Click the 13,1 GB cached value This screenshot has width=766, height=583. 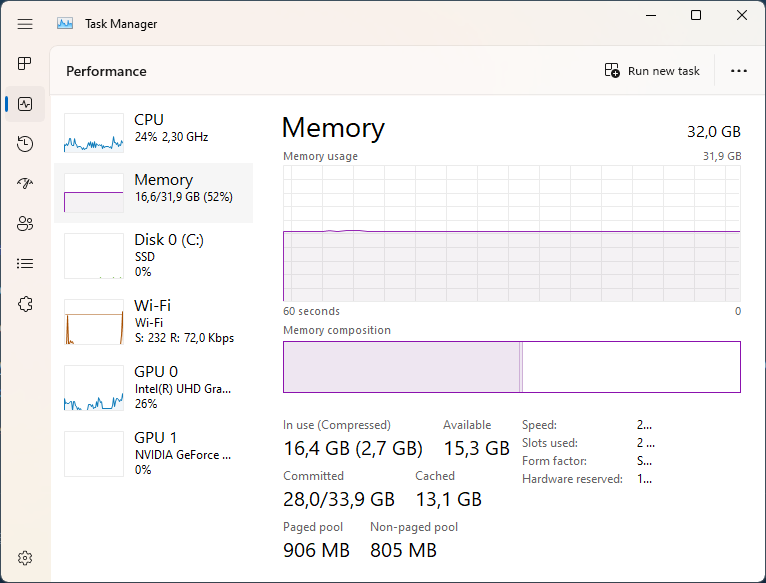tap(448, 499)
